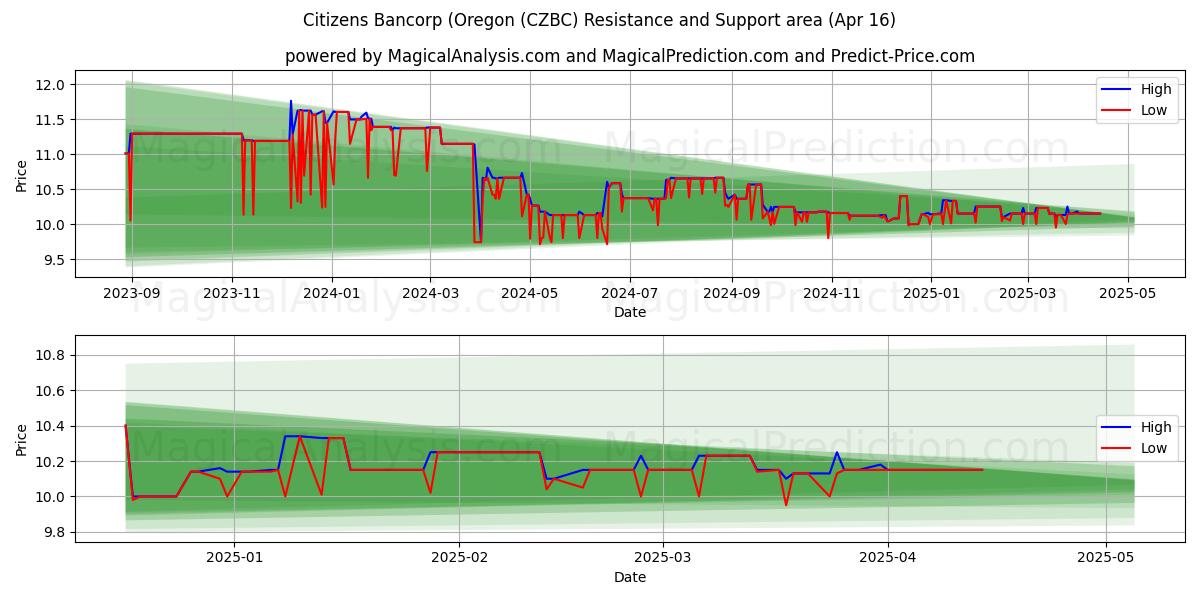1200x600 pixels.
Task: Click 'Low' in the top chart legend
Action: tap(1154, 110)
